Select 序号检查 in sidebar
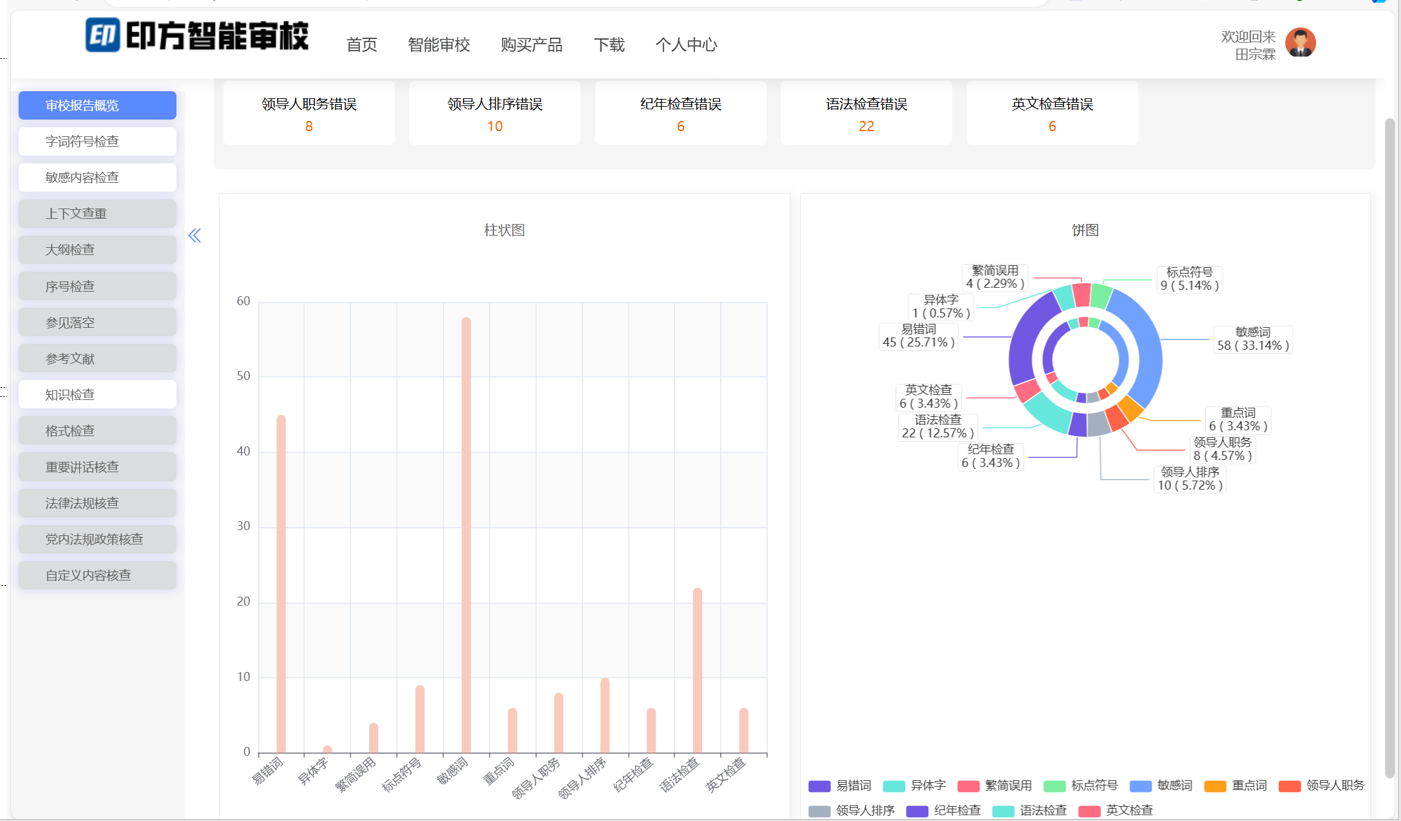This screenshot has width=1401, height=821. (97, 286)
